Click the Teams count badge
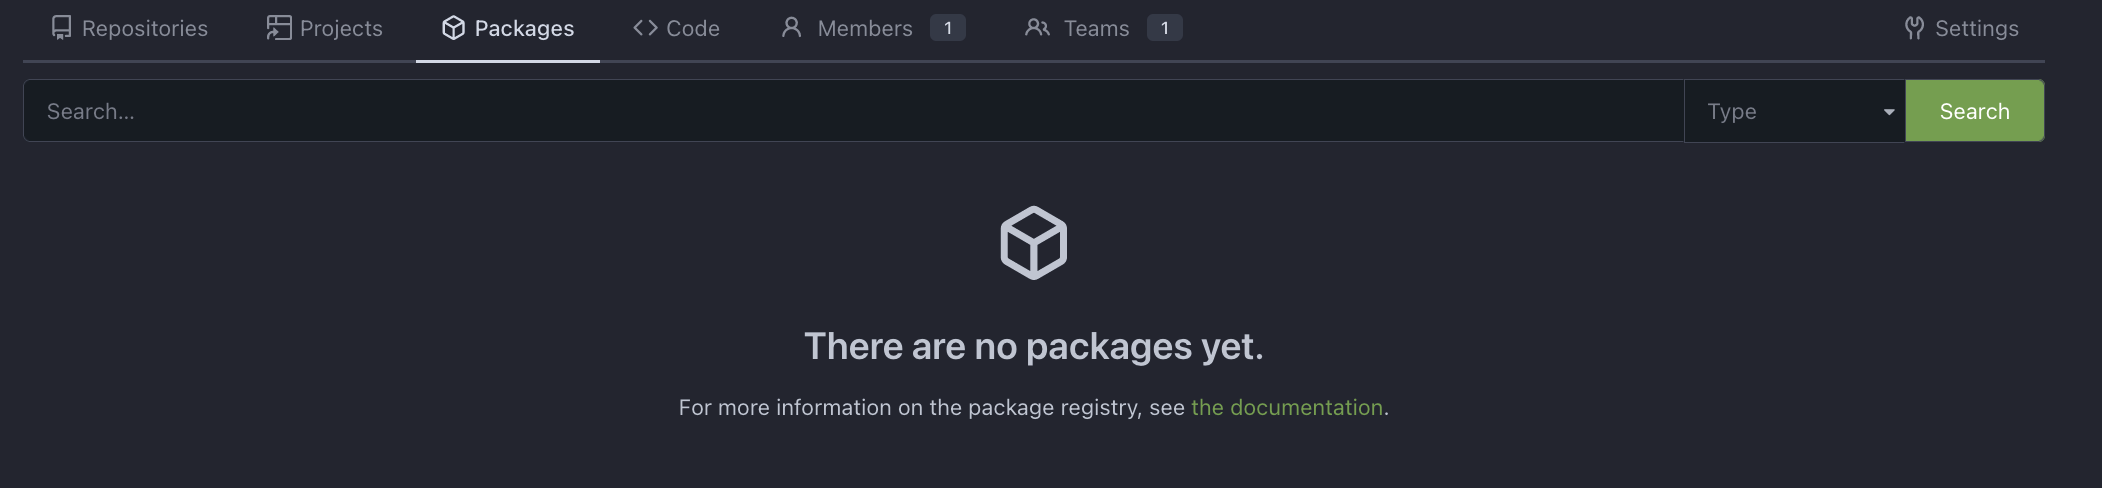This screenshot has width=2102, height=488. click(x=1165, y=28)
